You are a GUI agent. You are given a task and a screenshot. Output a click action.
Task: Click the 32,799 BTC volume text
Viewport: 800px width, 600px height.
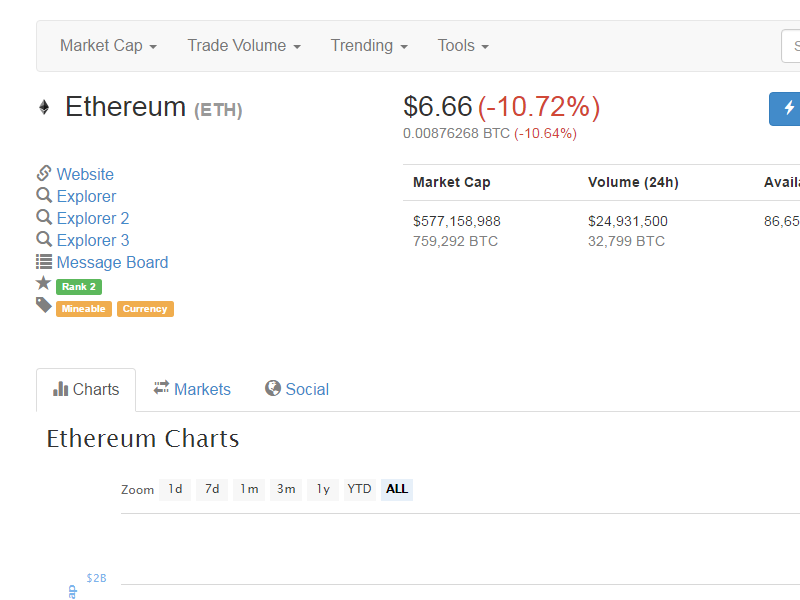[x=626, y=241]
